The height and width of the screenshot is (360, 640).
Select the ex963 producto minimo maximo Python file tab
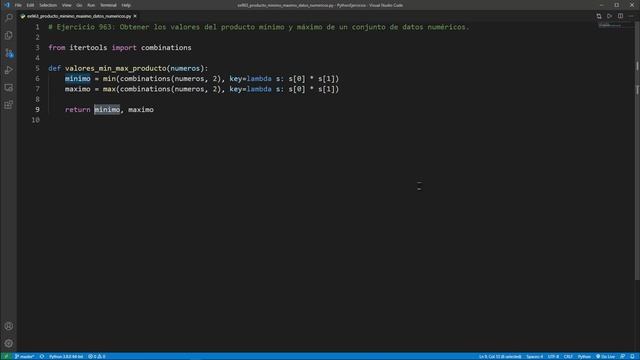coord(78,16)
